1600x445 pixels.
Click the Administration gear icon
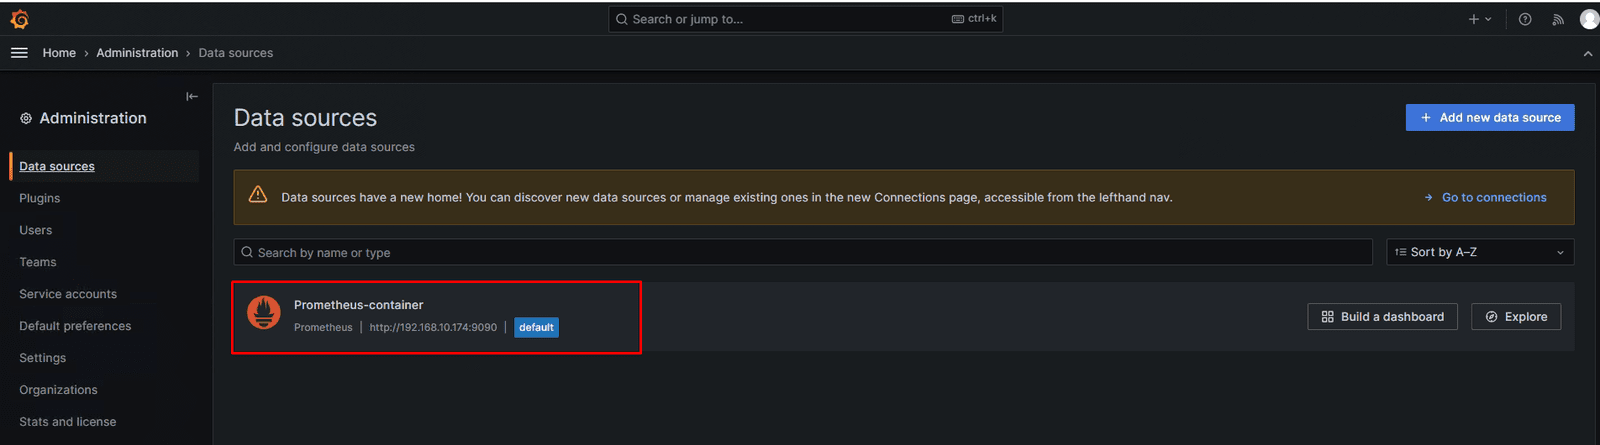[x=26, y=118]
